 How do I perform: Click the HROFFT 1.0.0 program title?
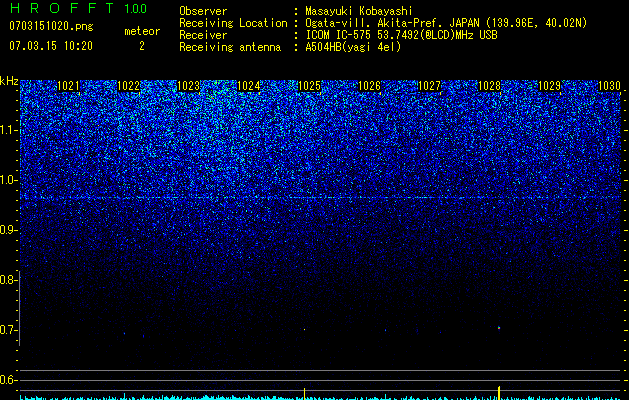point(79,8)
